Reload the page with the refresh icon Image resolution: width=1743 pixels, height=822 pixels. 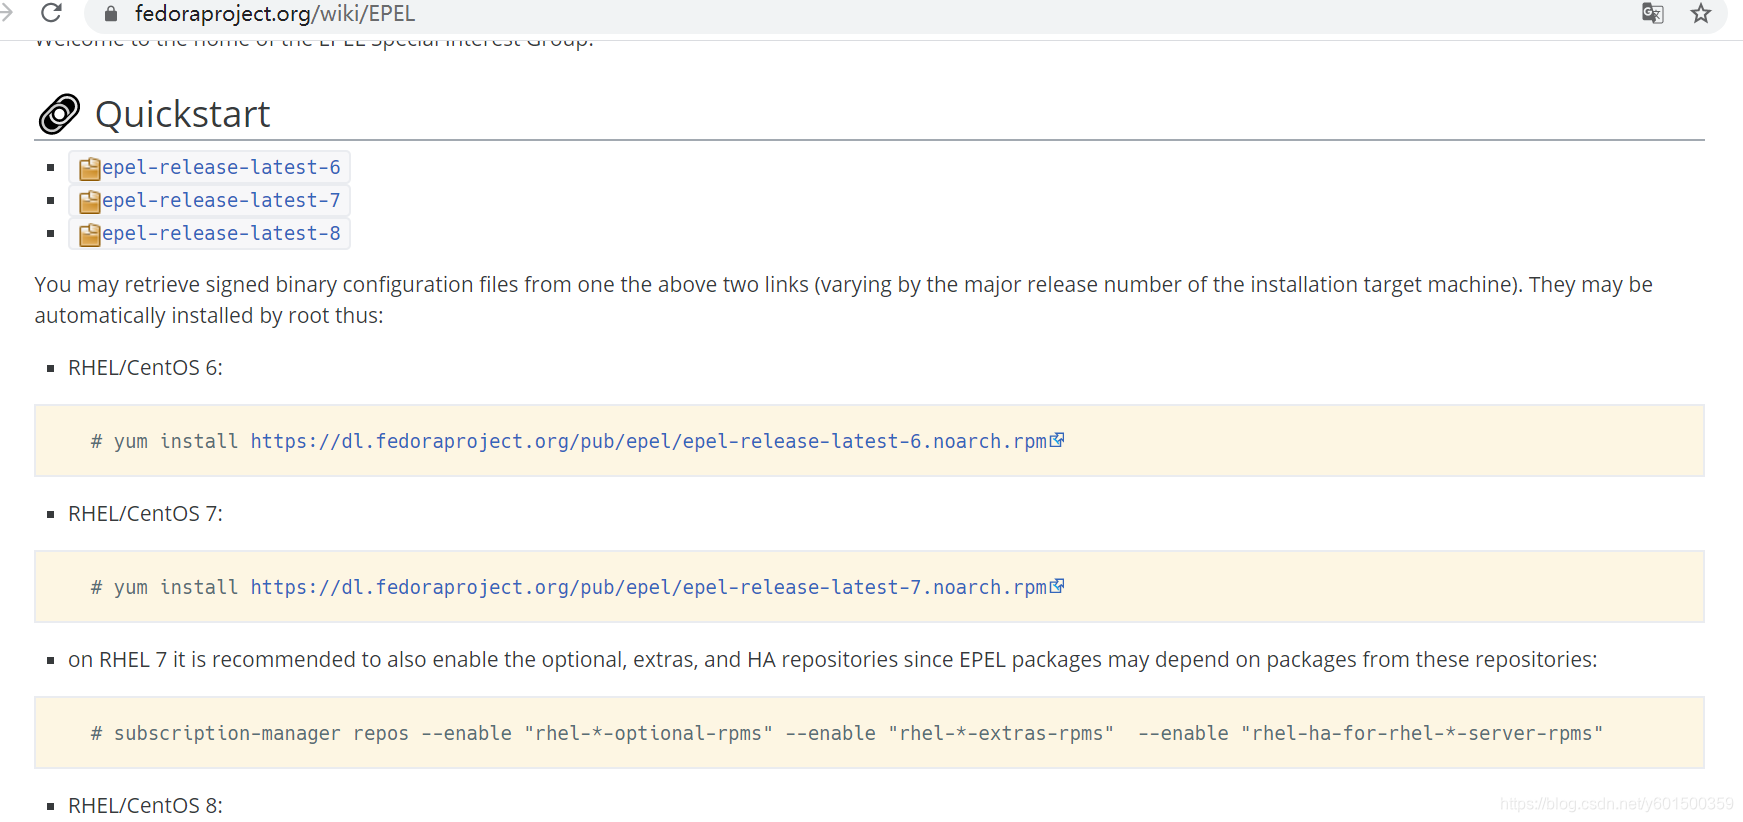coord(51,13)
